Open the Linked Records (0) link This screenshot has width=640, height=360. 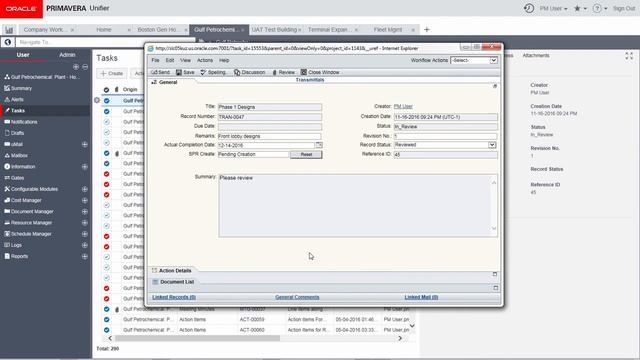pos(174,297)
